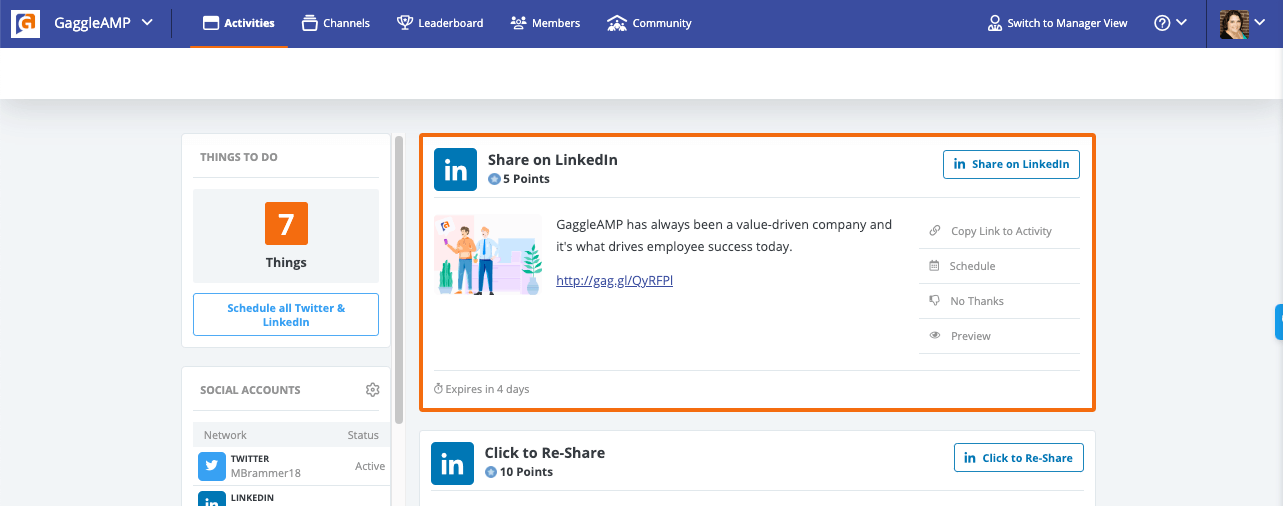
Task: Click the Activities tab icon
Action: 211,23
